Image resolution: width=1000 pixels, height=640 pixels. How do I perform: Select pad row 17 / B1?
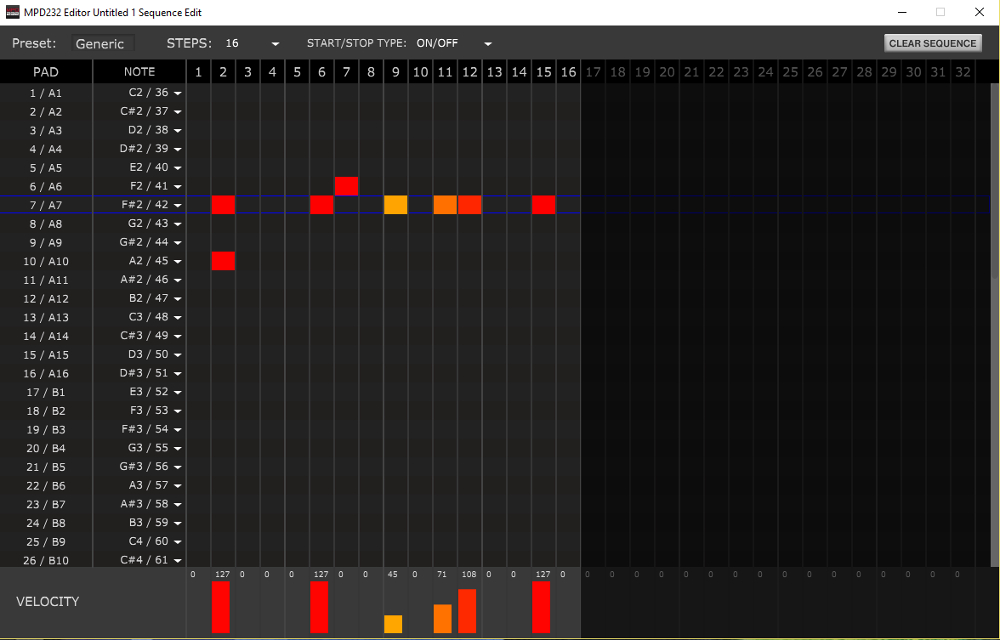[x=46, y=392]
